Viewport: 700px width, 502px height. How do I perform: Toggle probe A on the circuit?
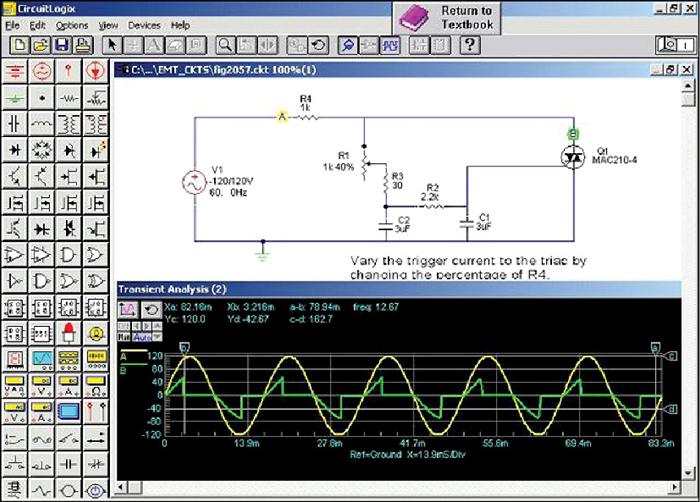[282, 117]
